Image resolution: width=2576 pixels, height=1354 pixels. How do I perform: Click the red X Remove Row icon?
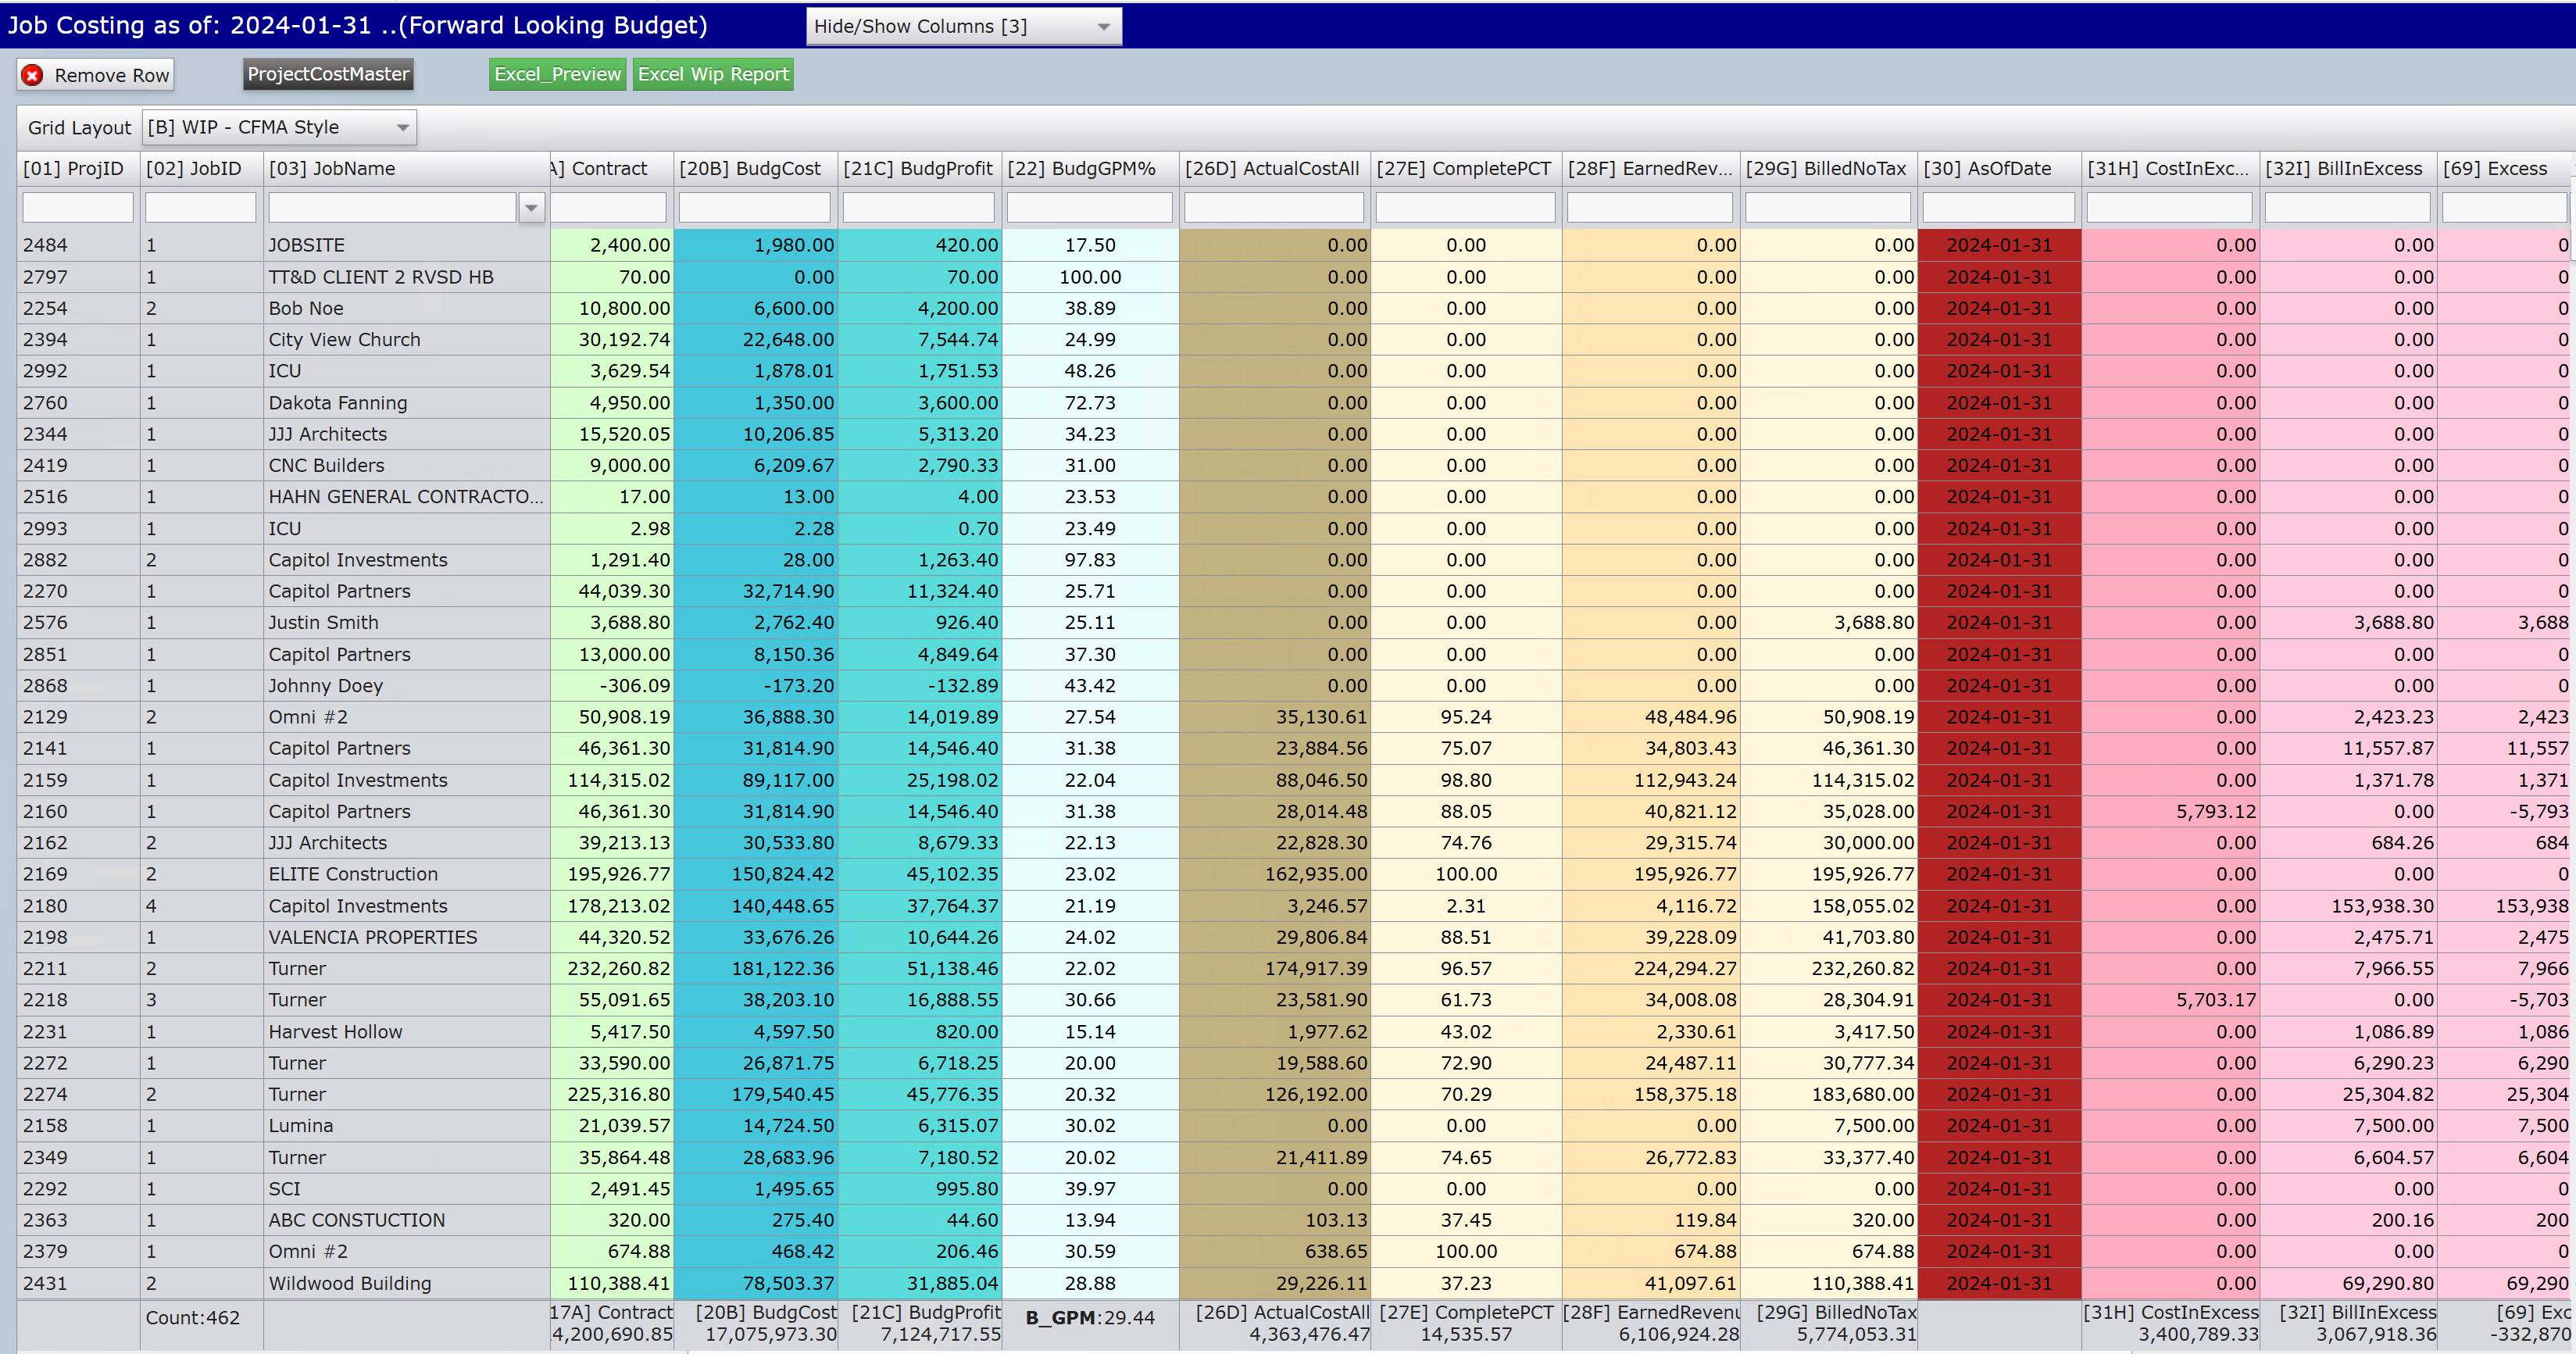tap(31, 74)
